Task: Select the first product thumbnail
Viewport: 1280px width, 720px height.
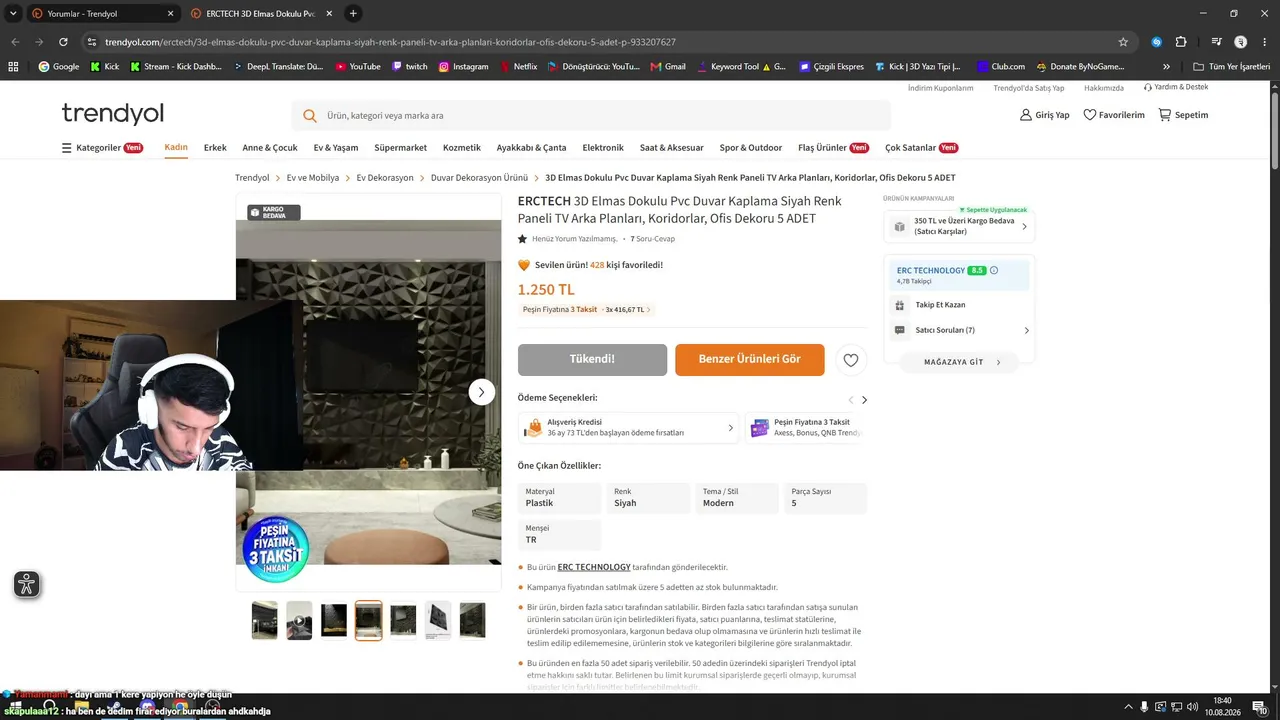Action: coord(265,620)
